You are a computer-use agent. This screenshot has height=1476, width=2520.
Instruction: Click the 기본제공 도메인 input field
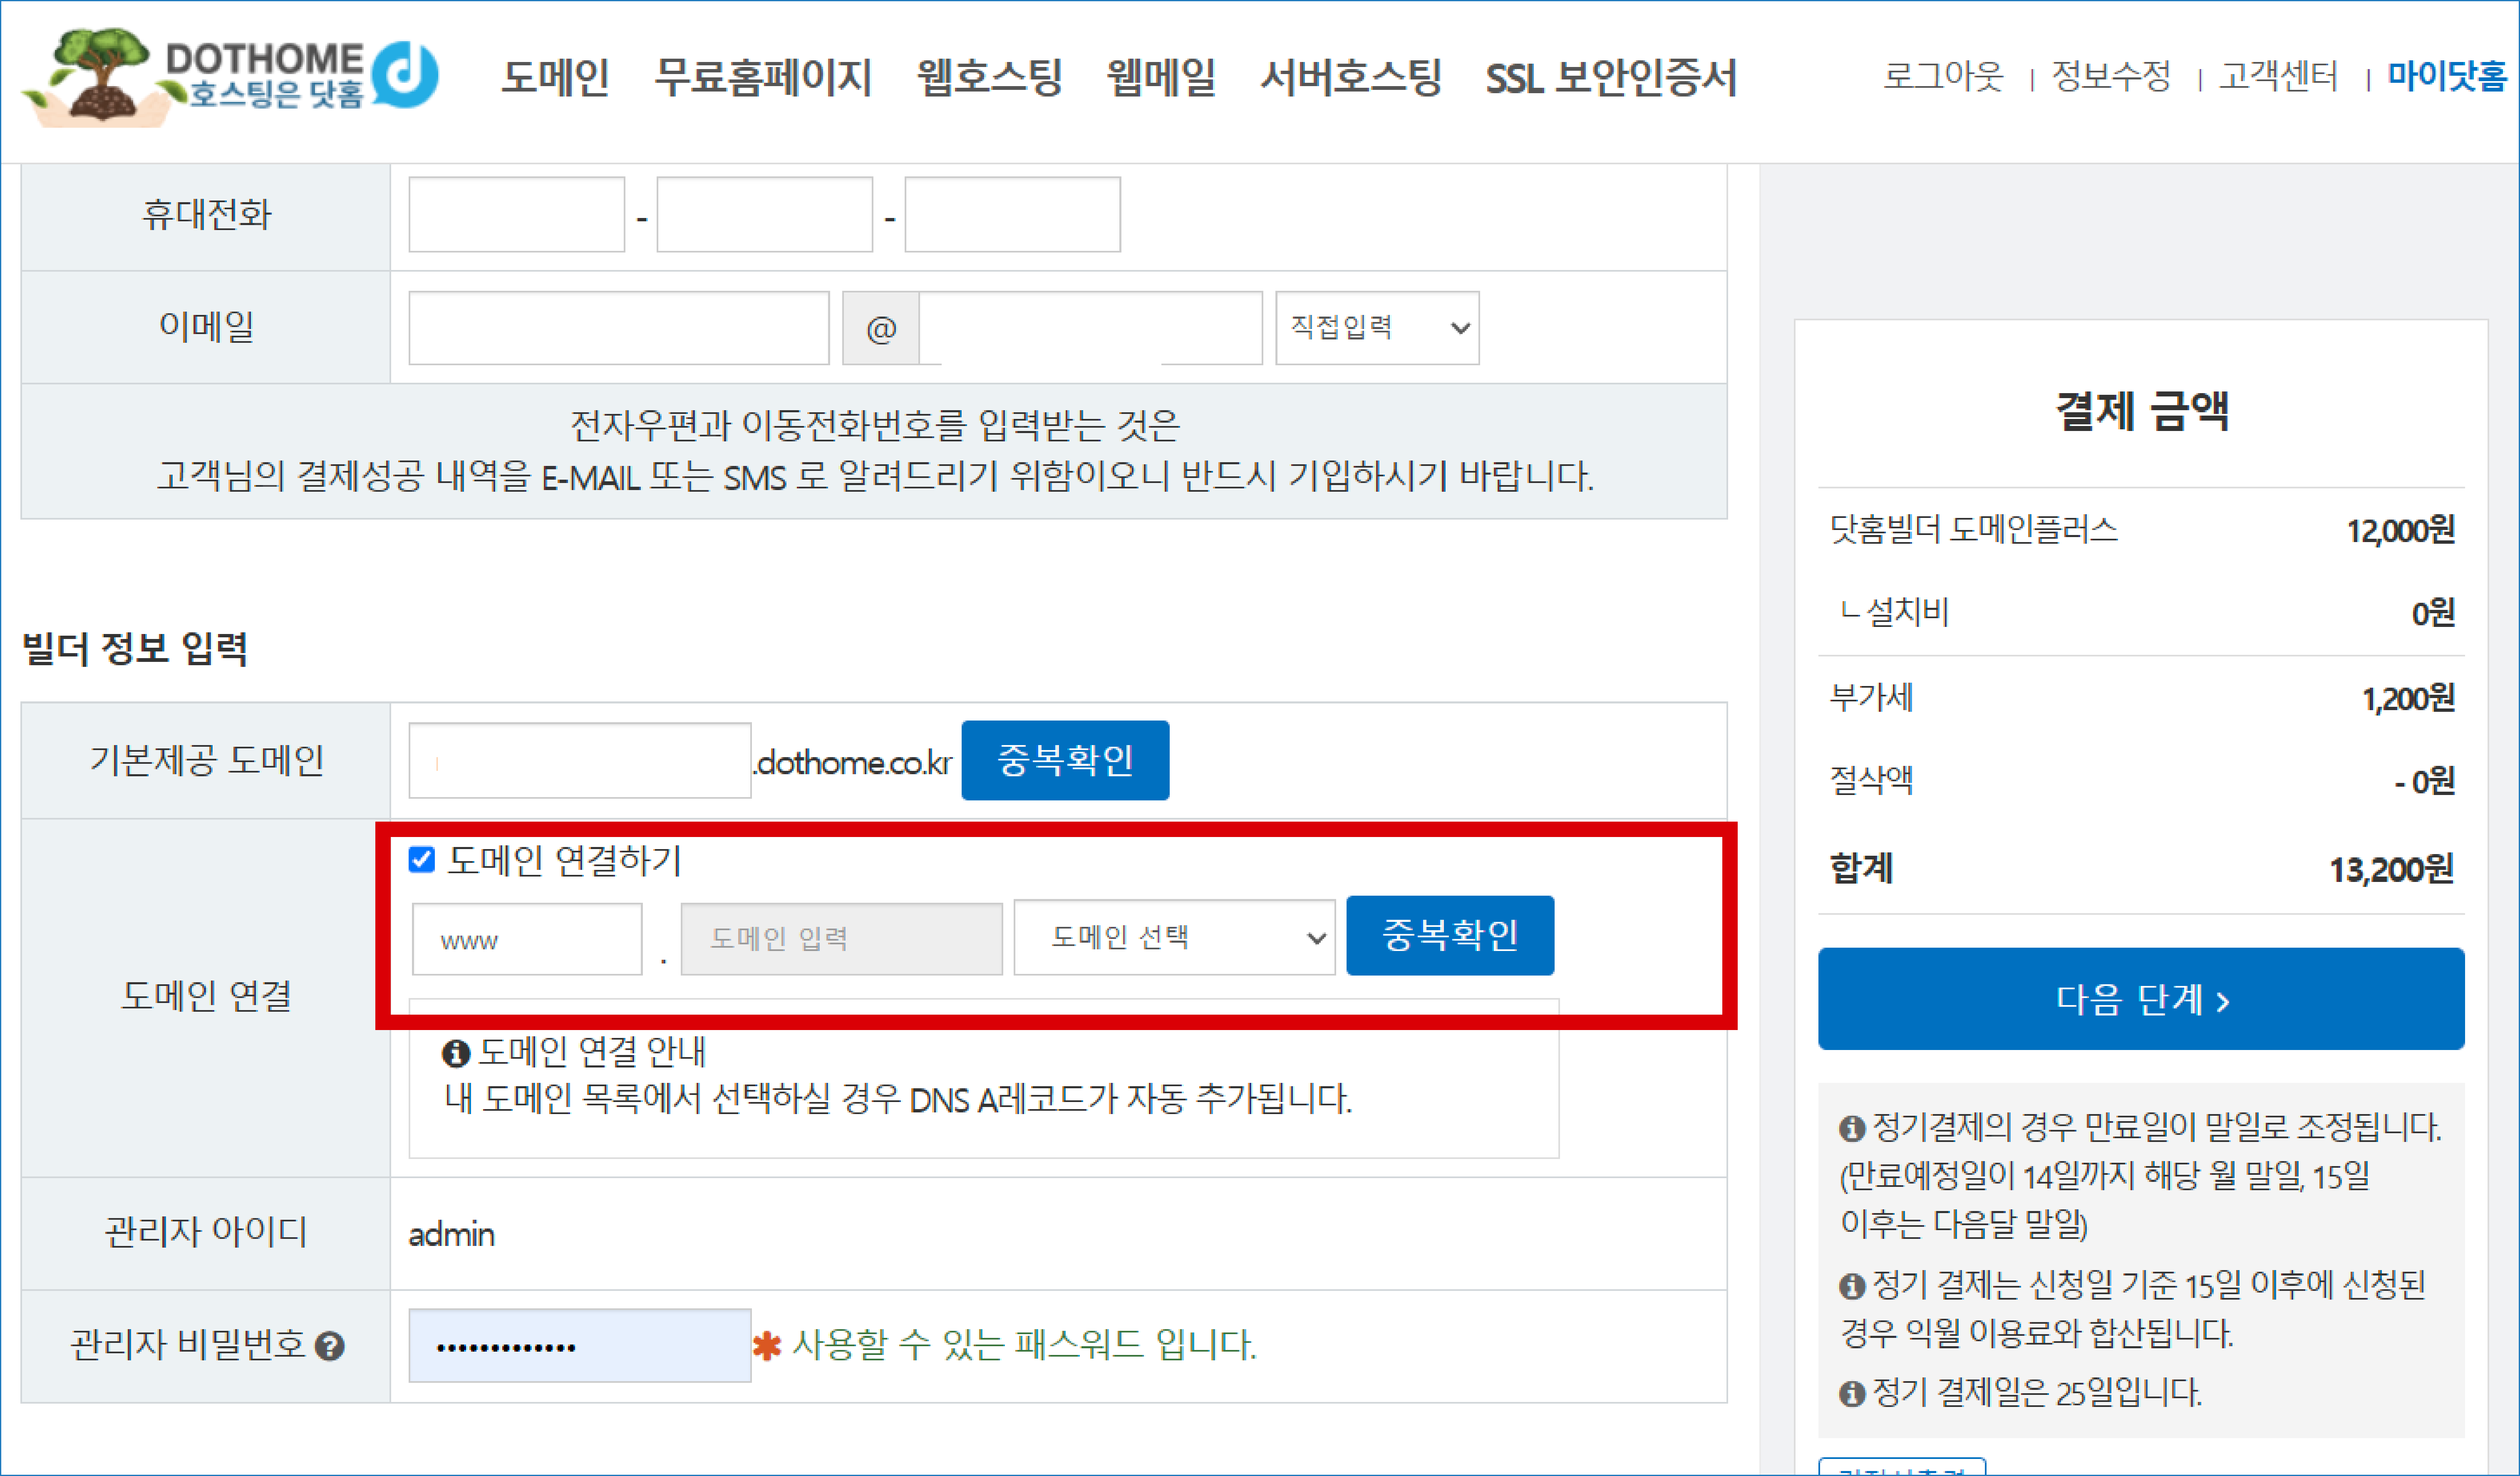(580, 761)
